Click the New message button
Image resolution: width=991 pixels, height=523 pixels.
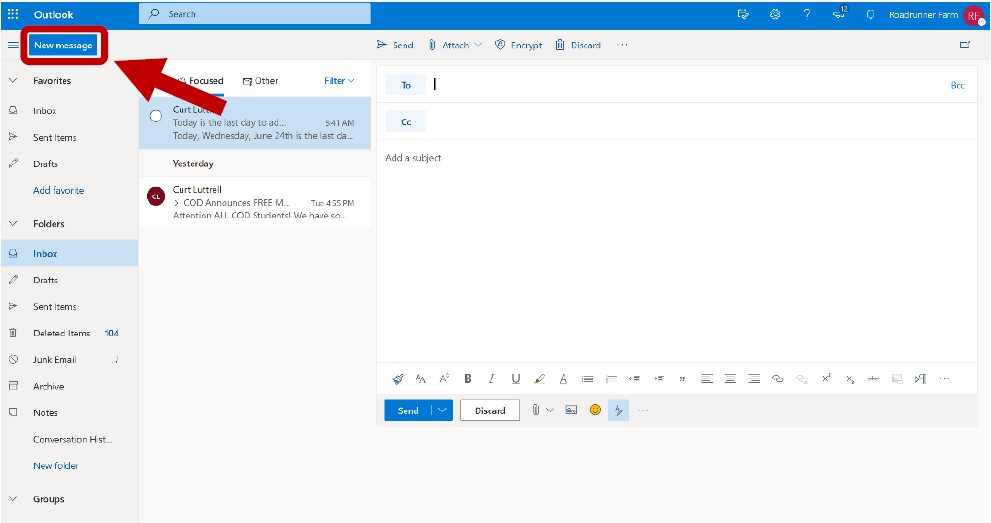coord(63,45)
